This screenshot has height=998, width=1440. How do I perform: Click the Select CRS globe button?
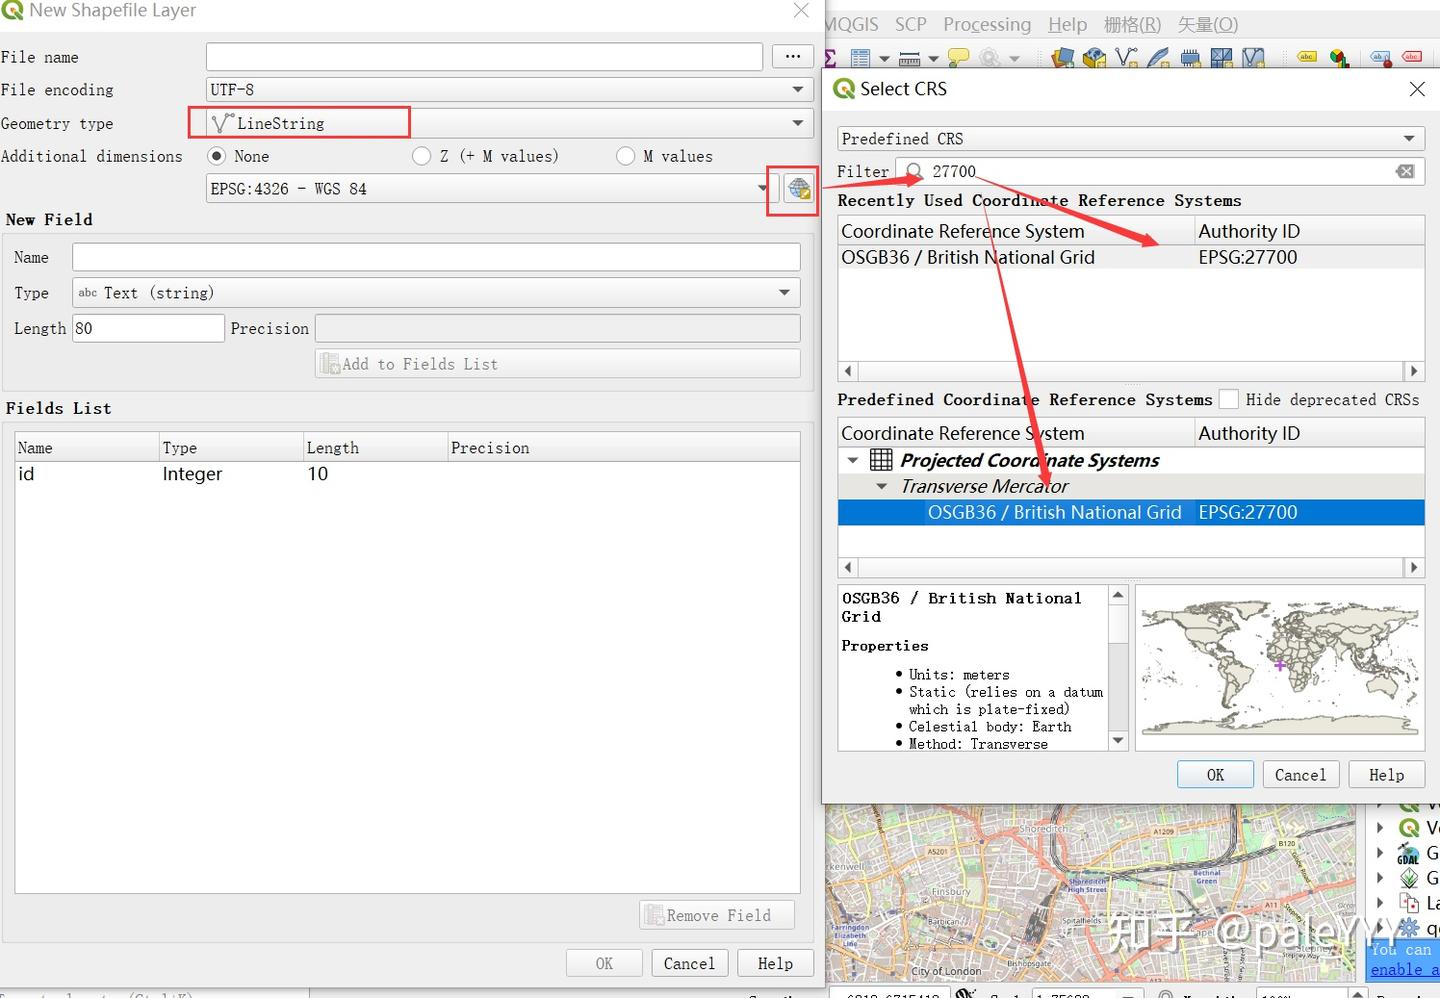[x=798, y=189]
